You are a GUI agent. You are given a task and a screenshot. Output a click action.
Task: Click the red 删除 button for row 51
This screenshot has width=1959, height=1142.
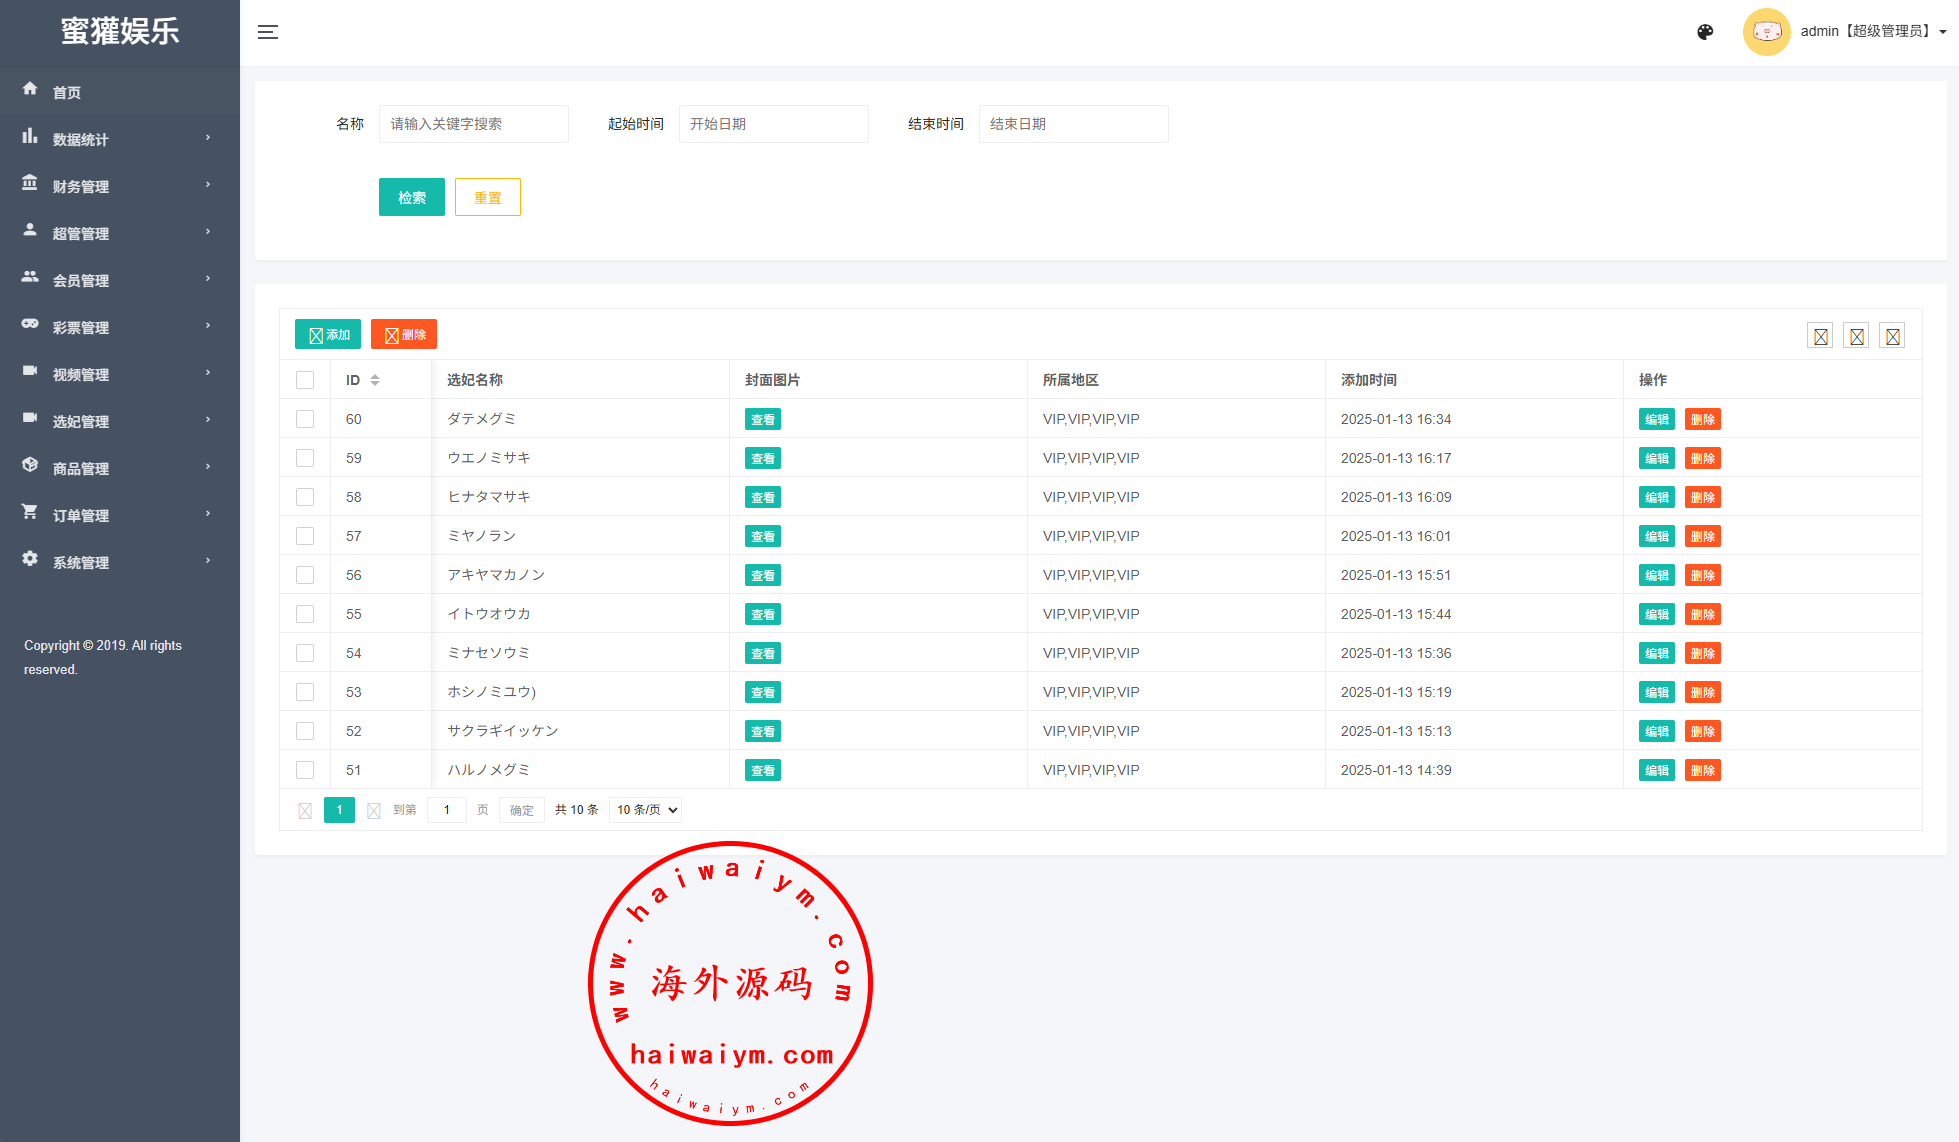(1702, 770)
